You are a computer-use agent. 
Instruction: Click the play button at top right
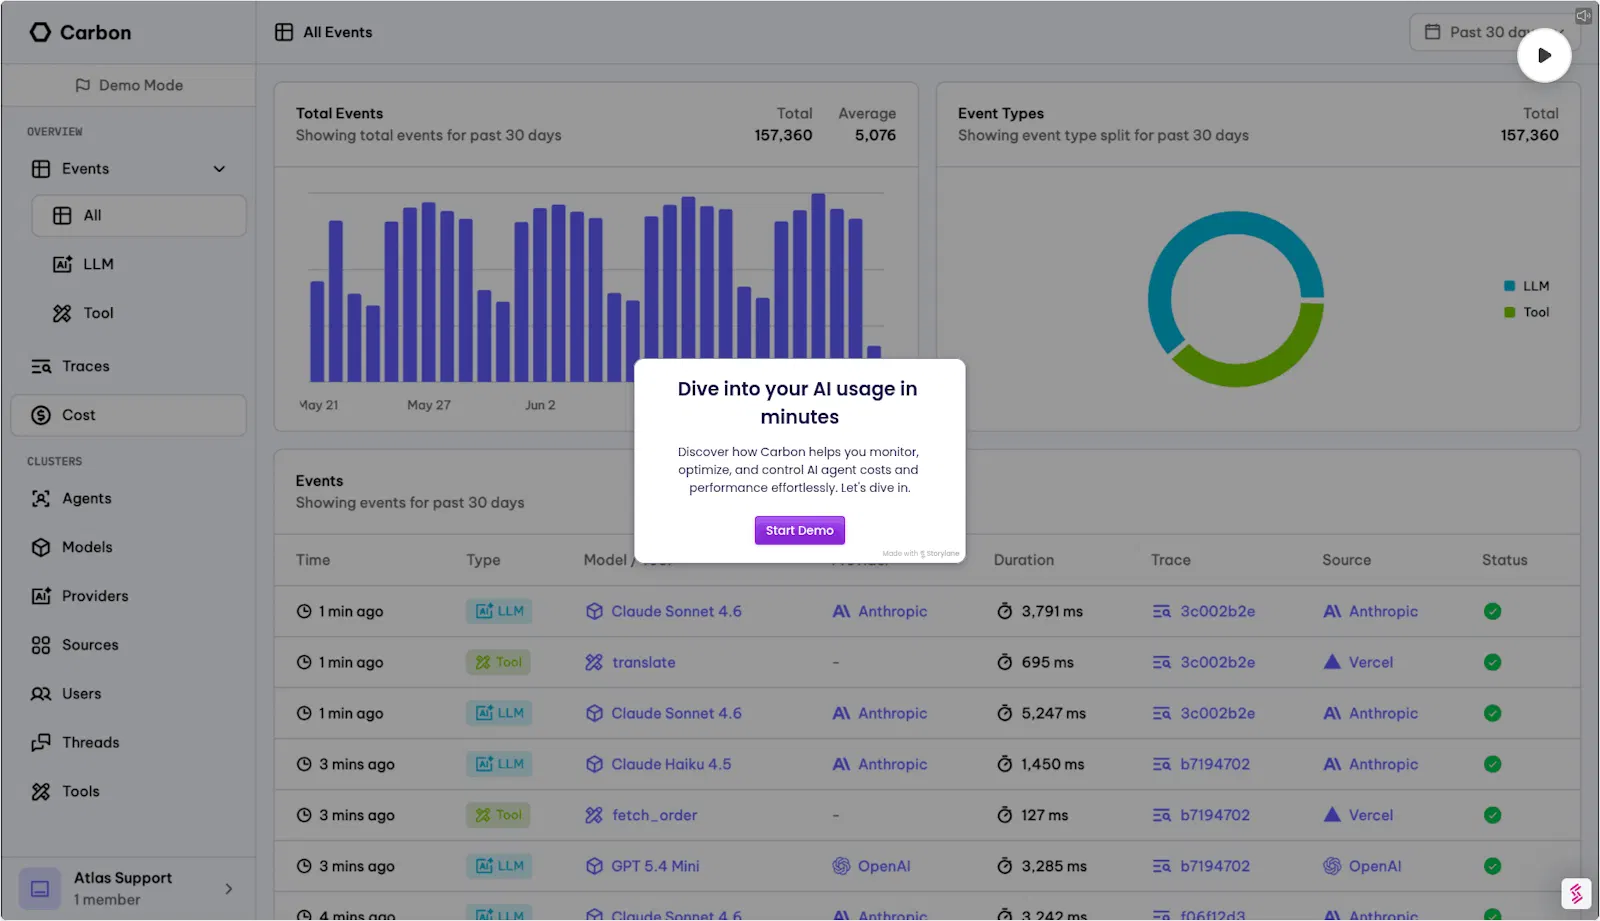tap(1544, 55)
